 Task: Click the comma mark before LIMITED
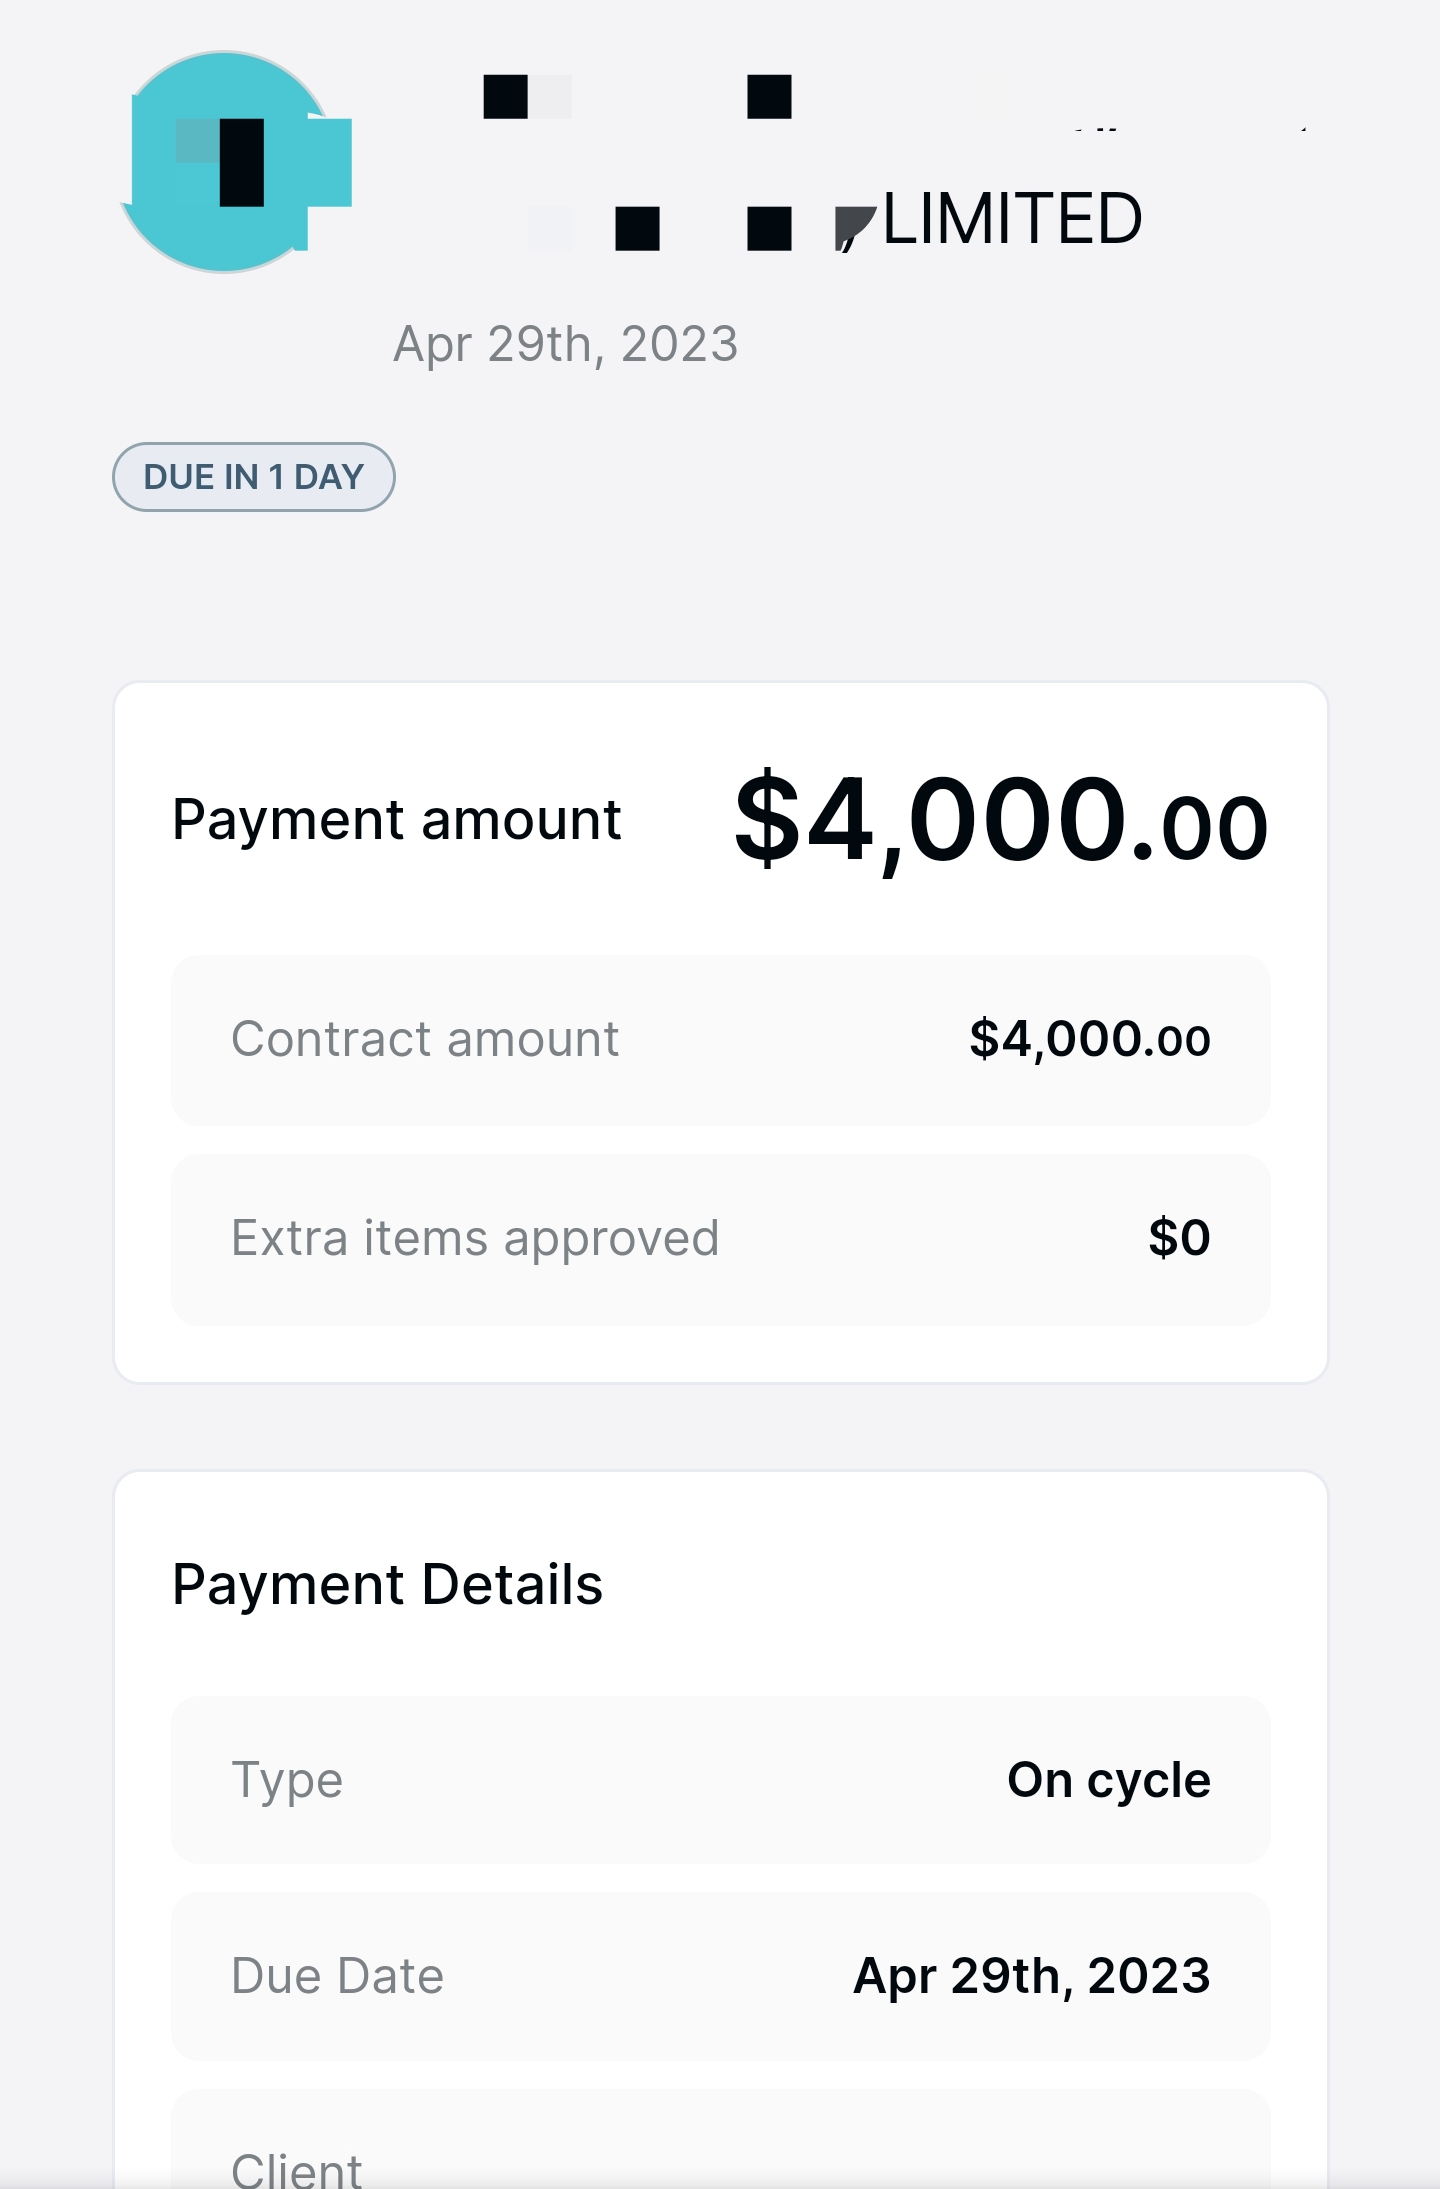[x=853, y=229]
